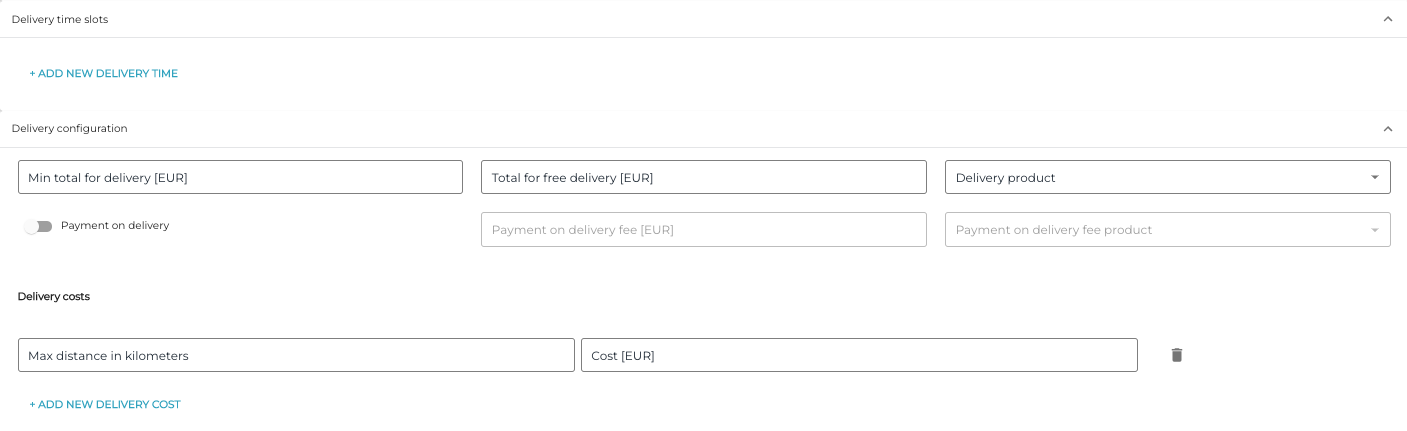The height and width of the screenshot is (431, 1407).
Task: Click the Delivery configuration section title
Action: [70, 129]
